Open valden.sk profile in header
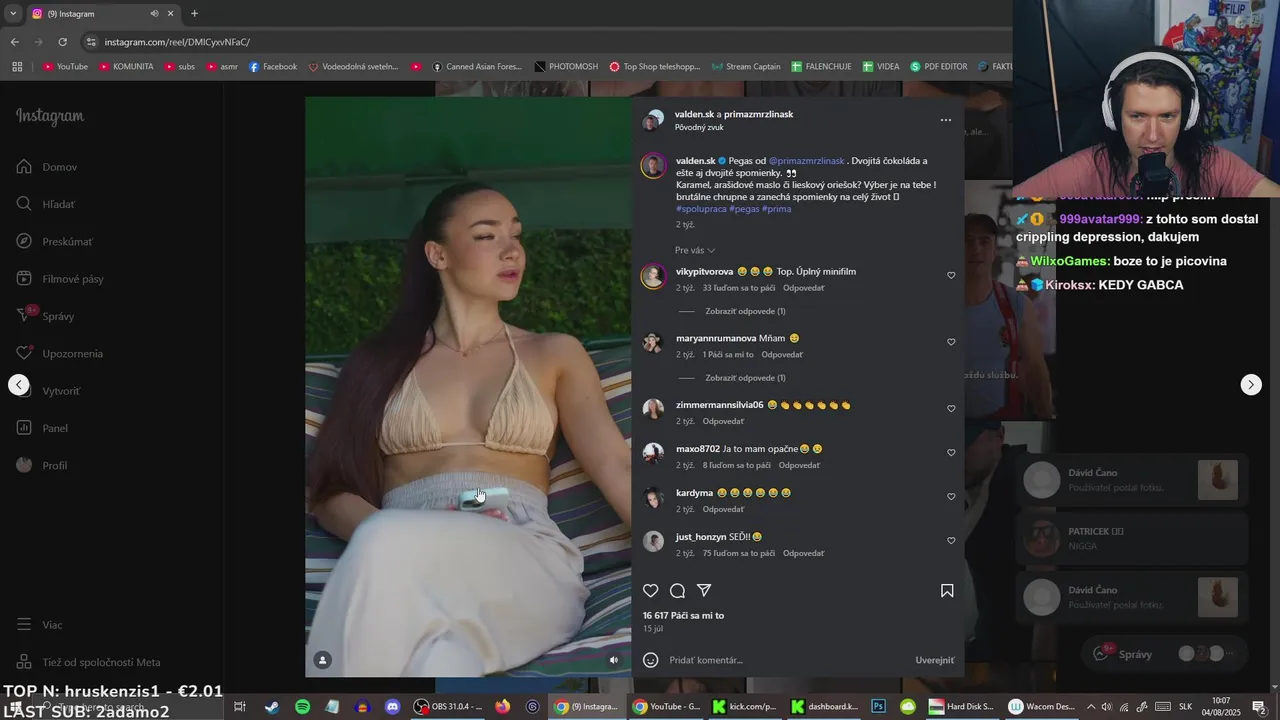Viewport: 1280px width, 720px height. click(695, 114)
